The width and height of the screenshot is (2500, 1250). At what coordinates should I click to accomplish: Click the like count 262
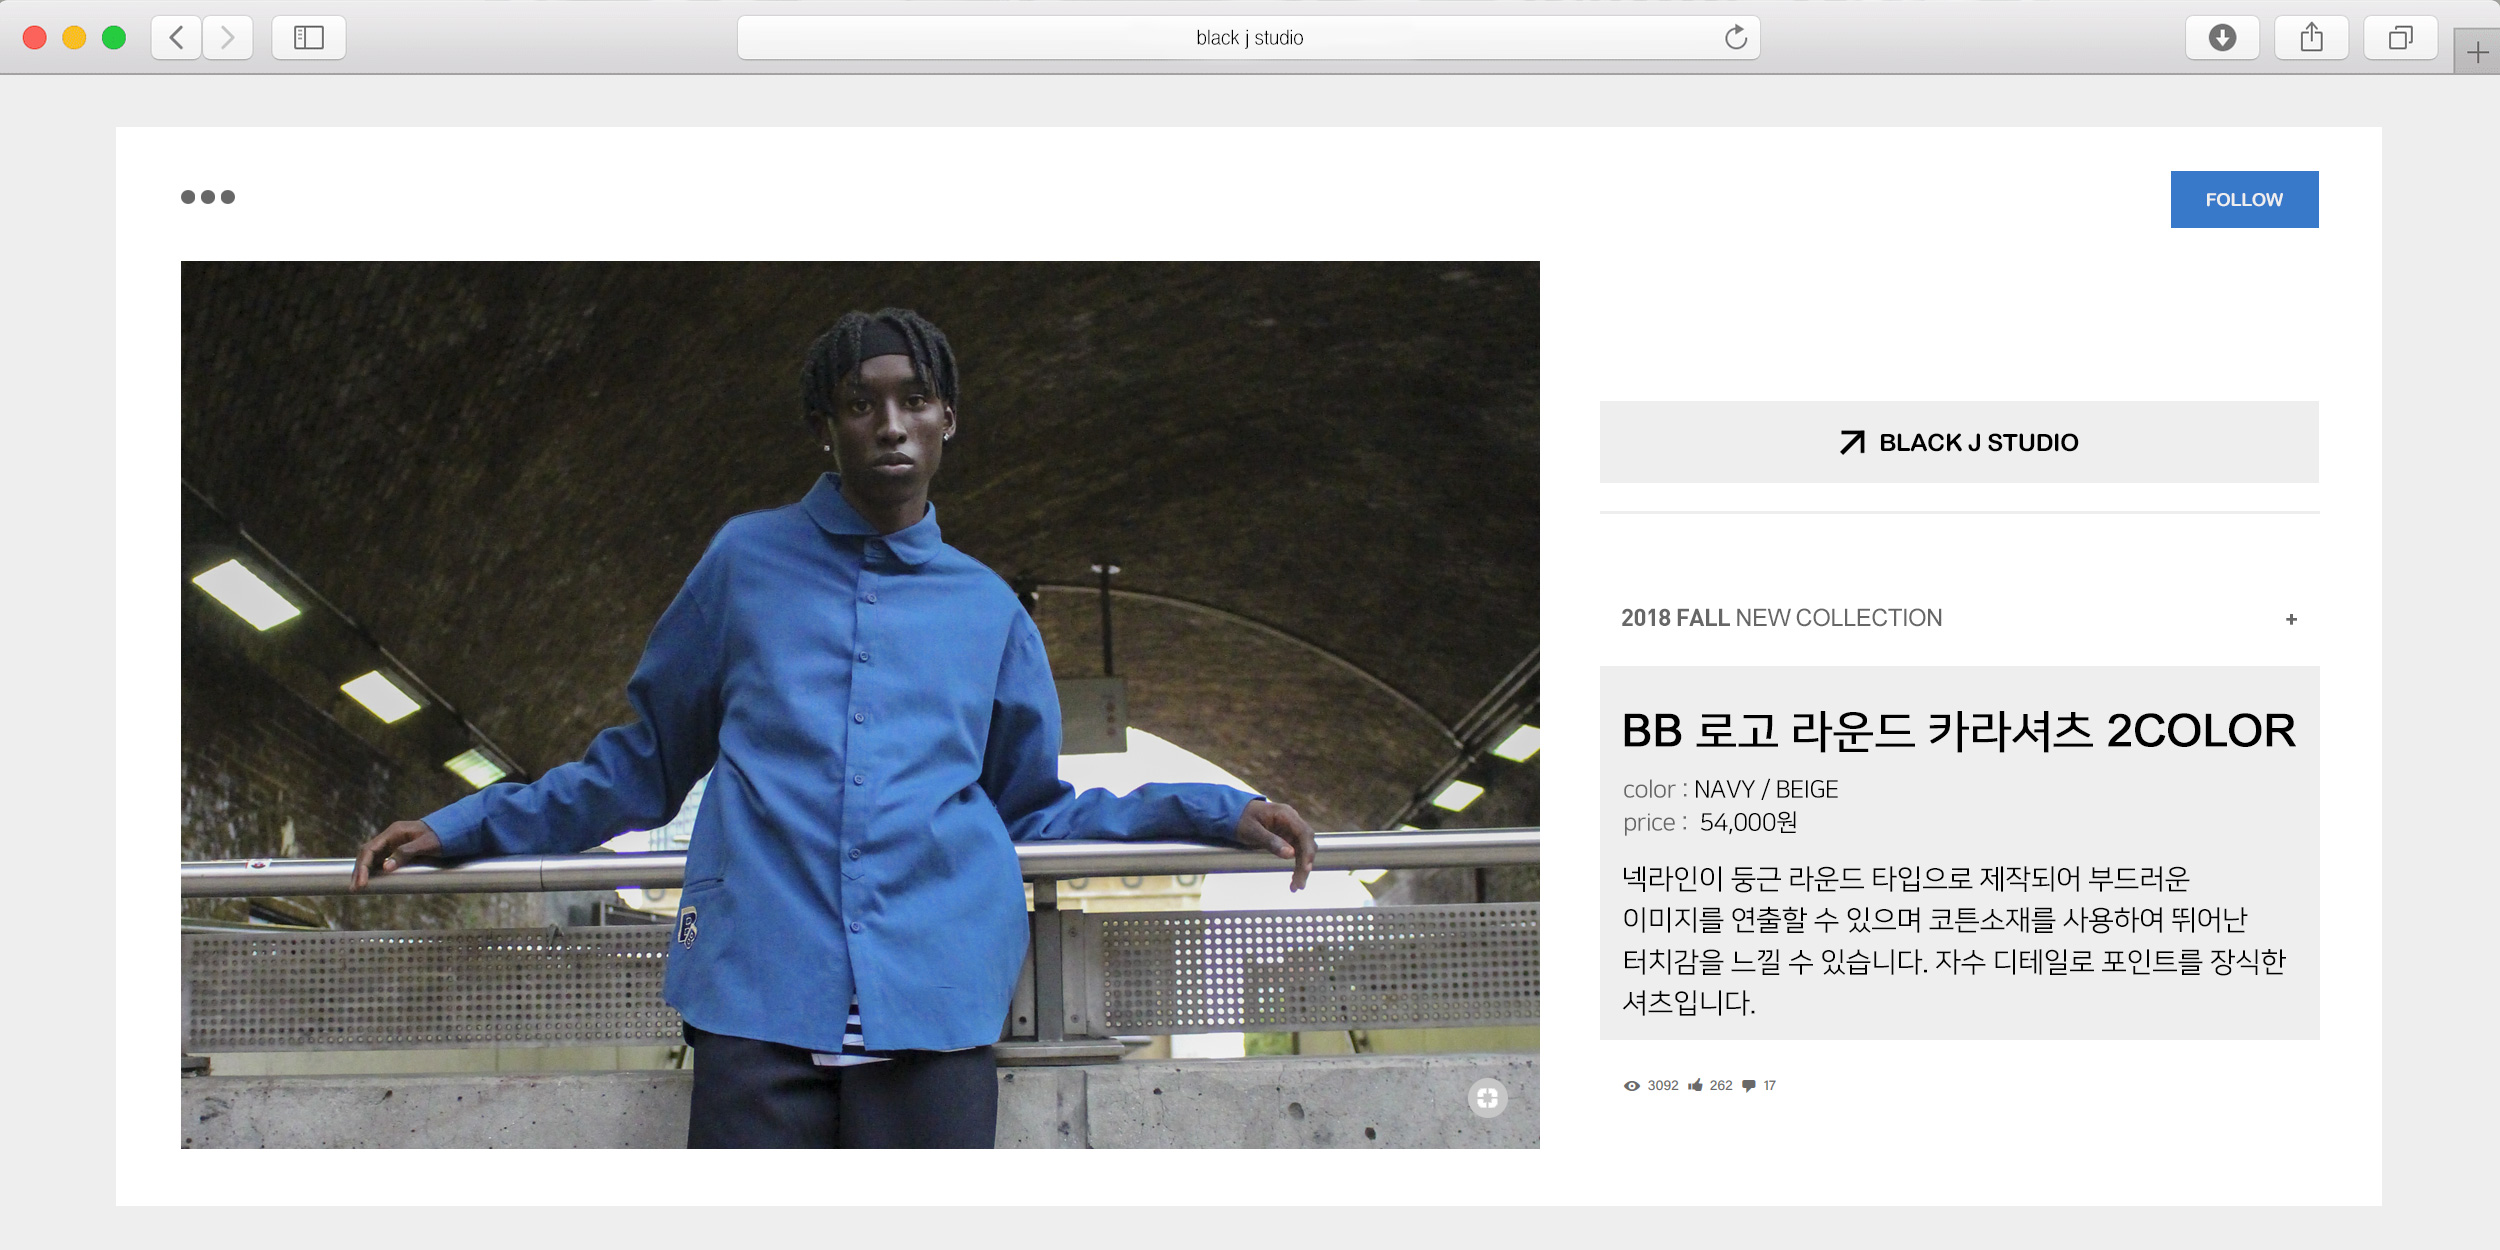pos(1721,1086)
